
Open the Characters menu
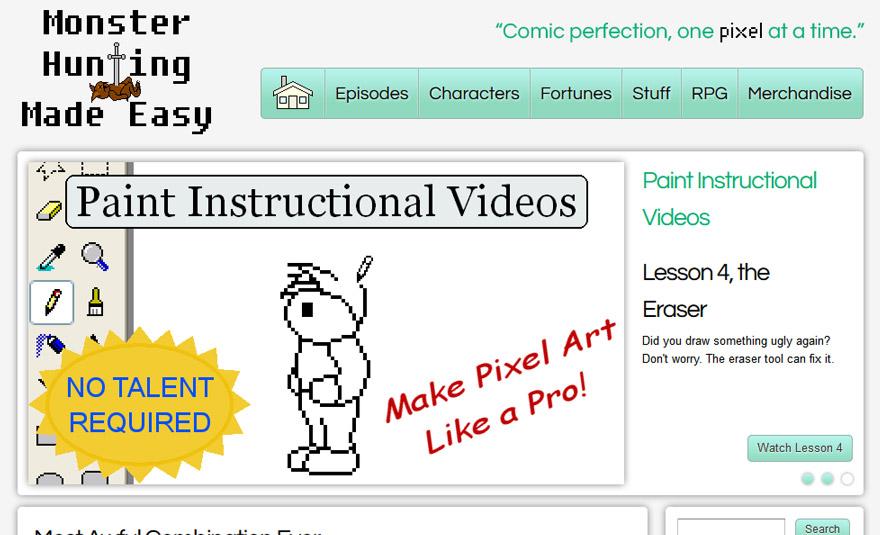tap(474, 93)
